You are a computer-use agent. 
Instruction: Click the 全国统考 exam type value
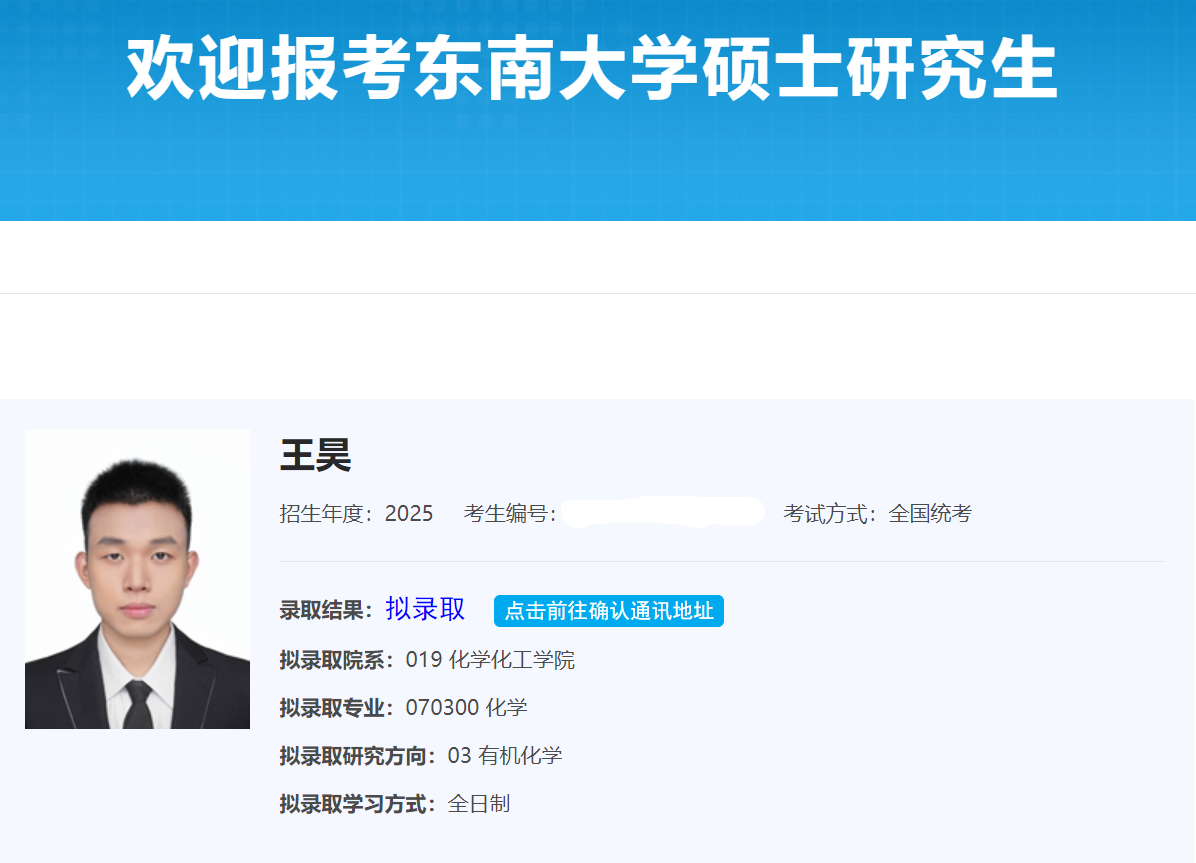pyautogui.click(x=930, y=514)
